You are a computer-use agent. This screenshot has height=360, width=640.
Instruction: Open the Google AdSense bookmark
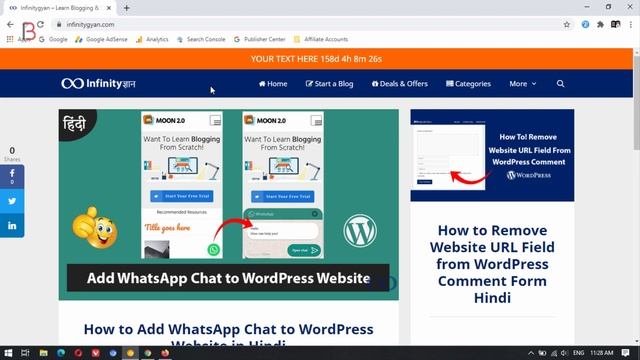click(101, 39)
